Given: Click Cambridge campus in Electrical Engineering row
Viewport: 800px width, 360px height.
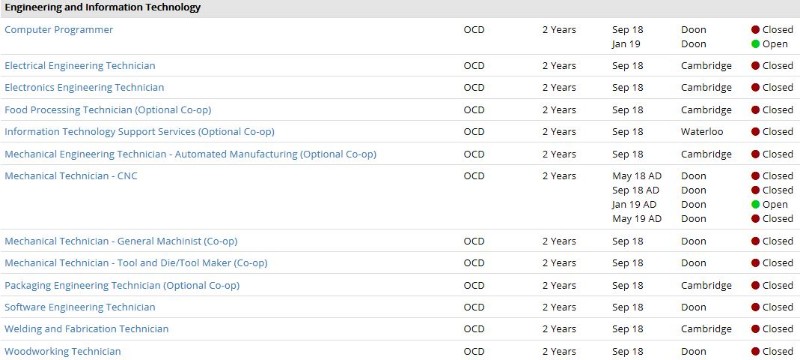Looking at the screenshot, I should point(706,66).
